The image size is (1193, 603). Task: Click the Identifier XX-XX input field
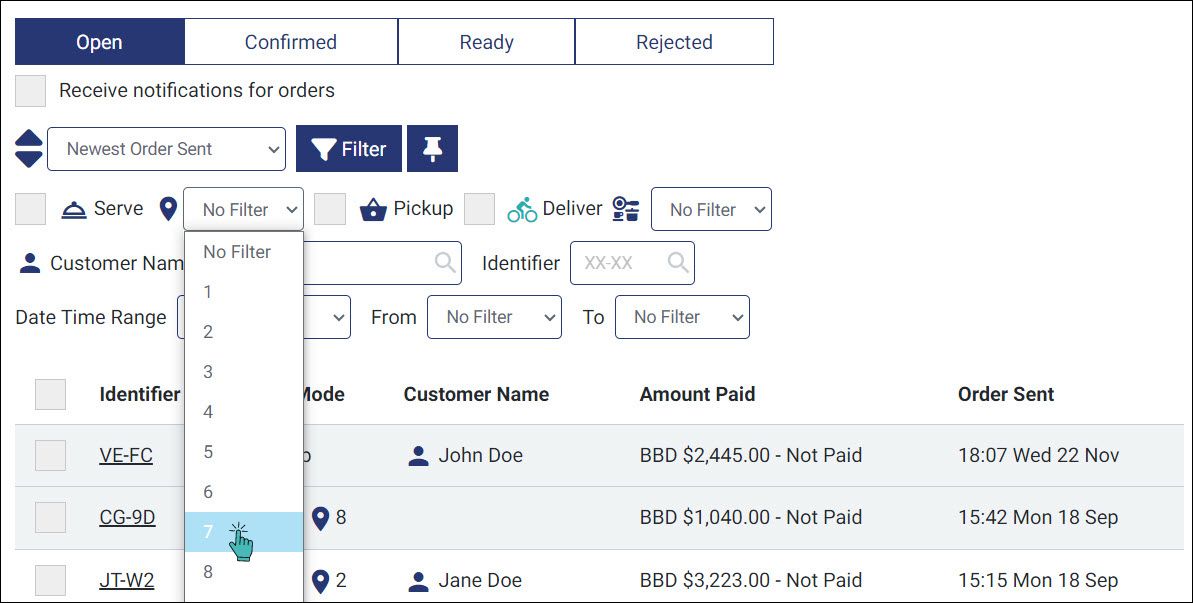click(631, 263)
